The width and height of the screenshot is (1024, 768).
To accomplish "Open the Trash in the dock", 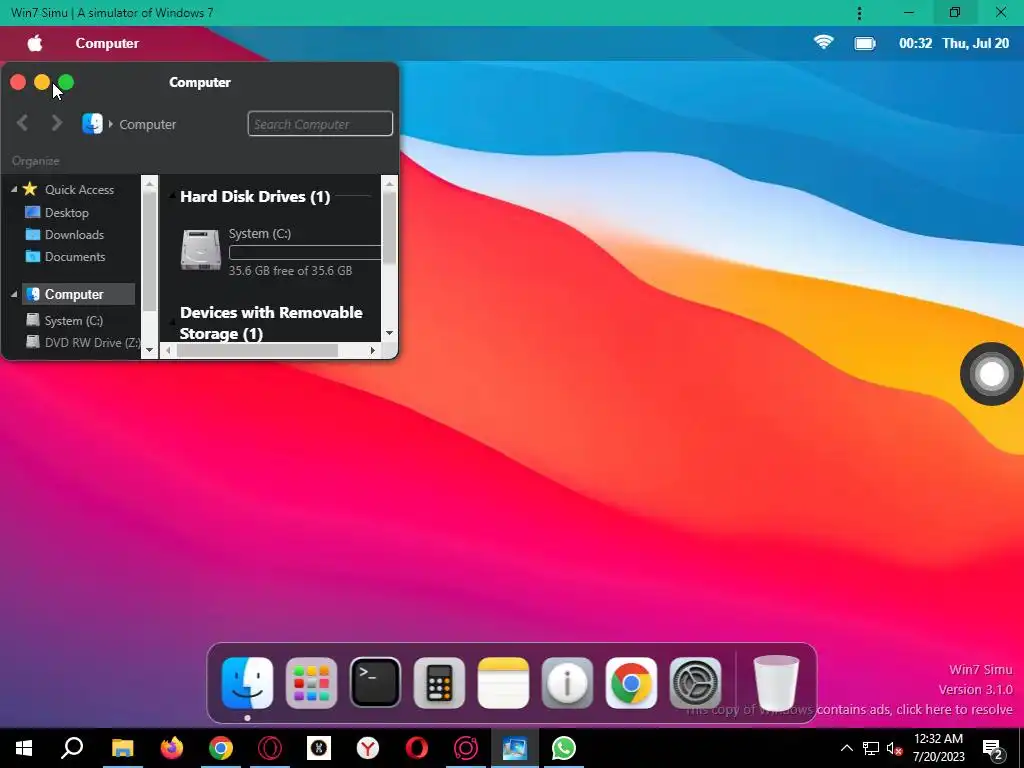I will (776, 683).
